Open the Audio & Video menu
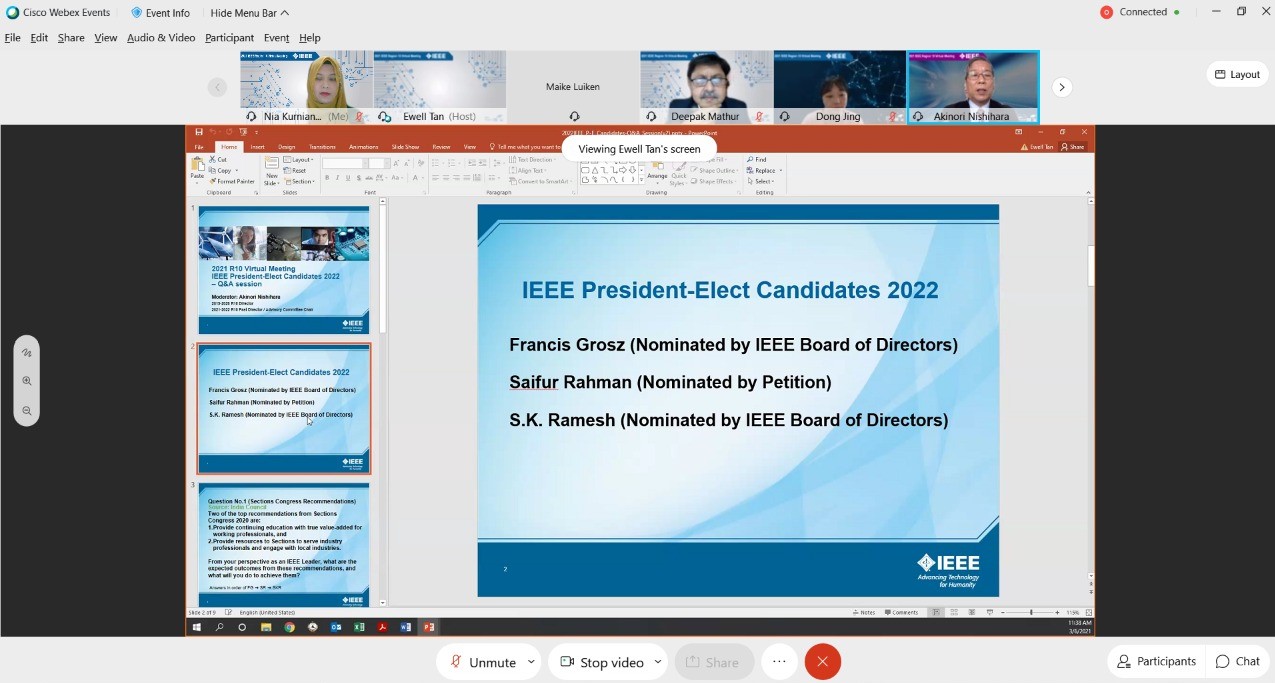1275x683 pixels. tap(161, 38)
